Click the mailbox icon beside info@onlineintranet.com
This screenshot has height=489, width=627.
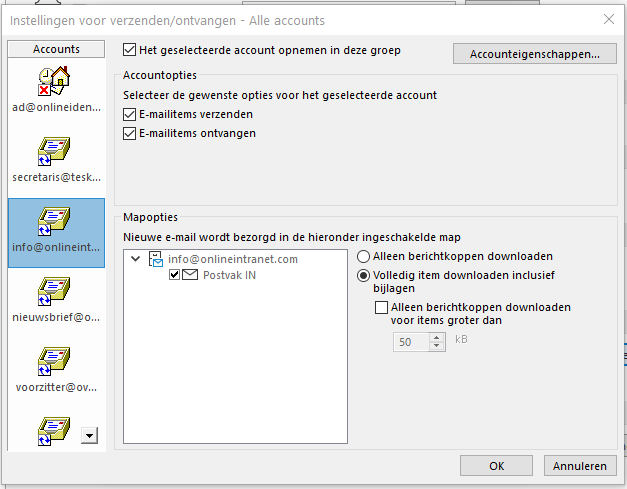(156, 260)
